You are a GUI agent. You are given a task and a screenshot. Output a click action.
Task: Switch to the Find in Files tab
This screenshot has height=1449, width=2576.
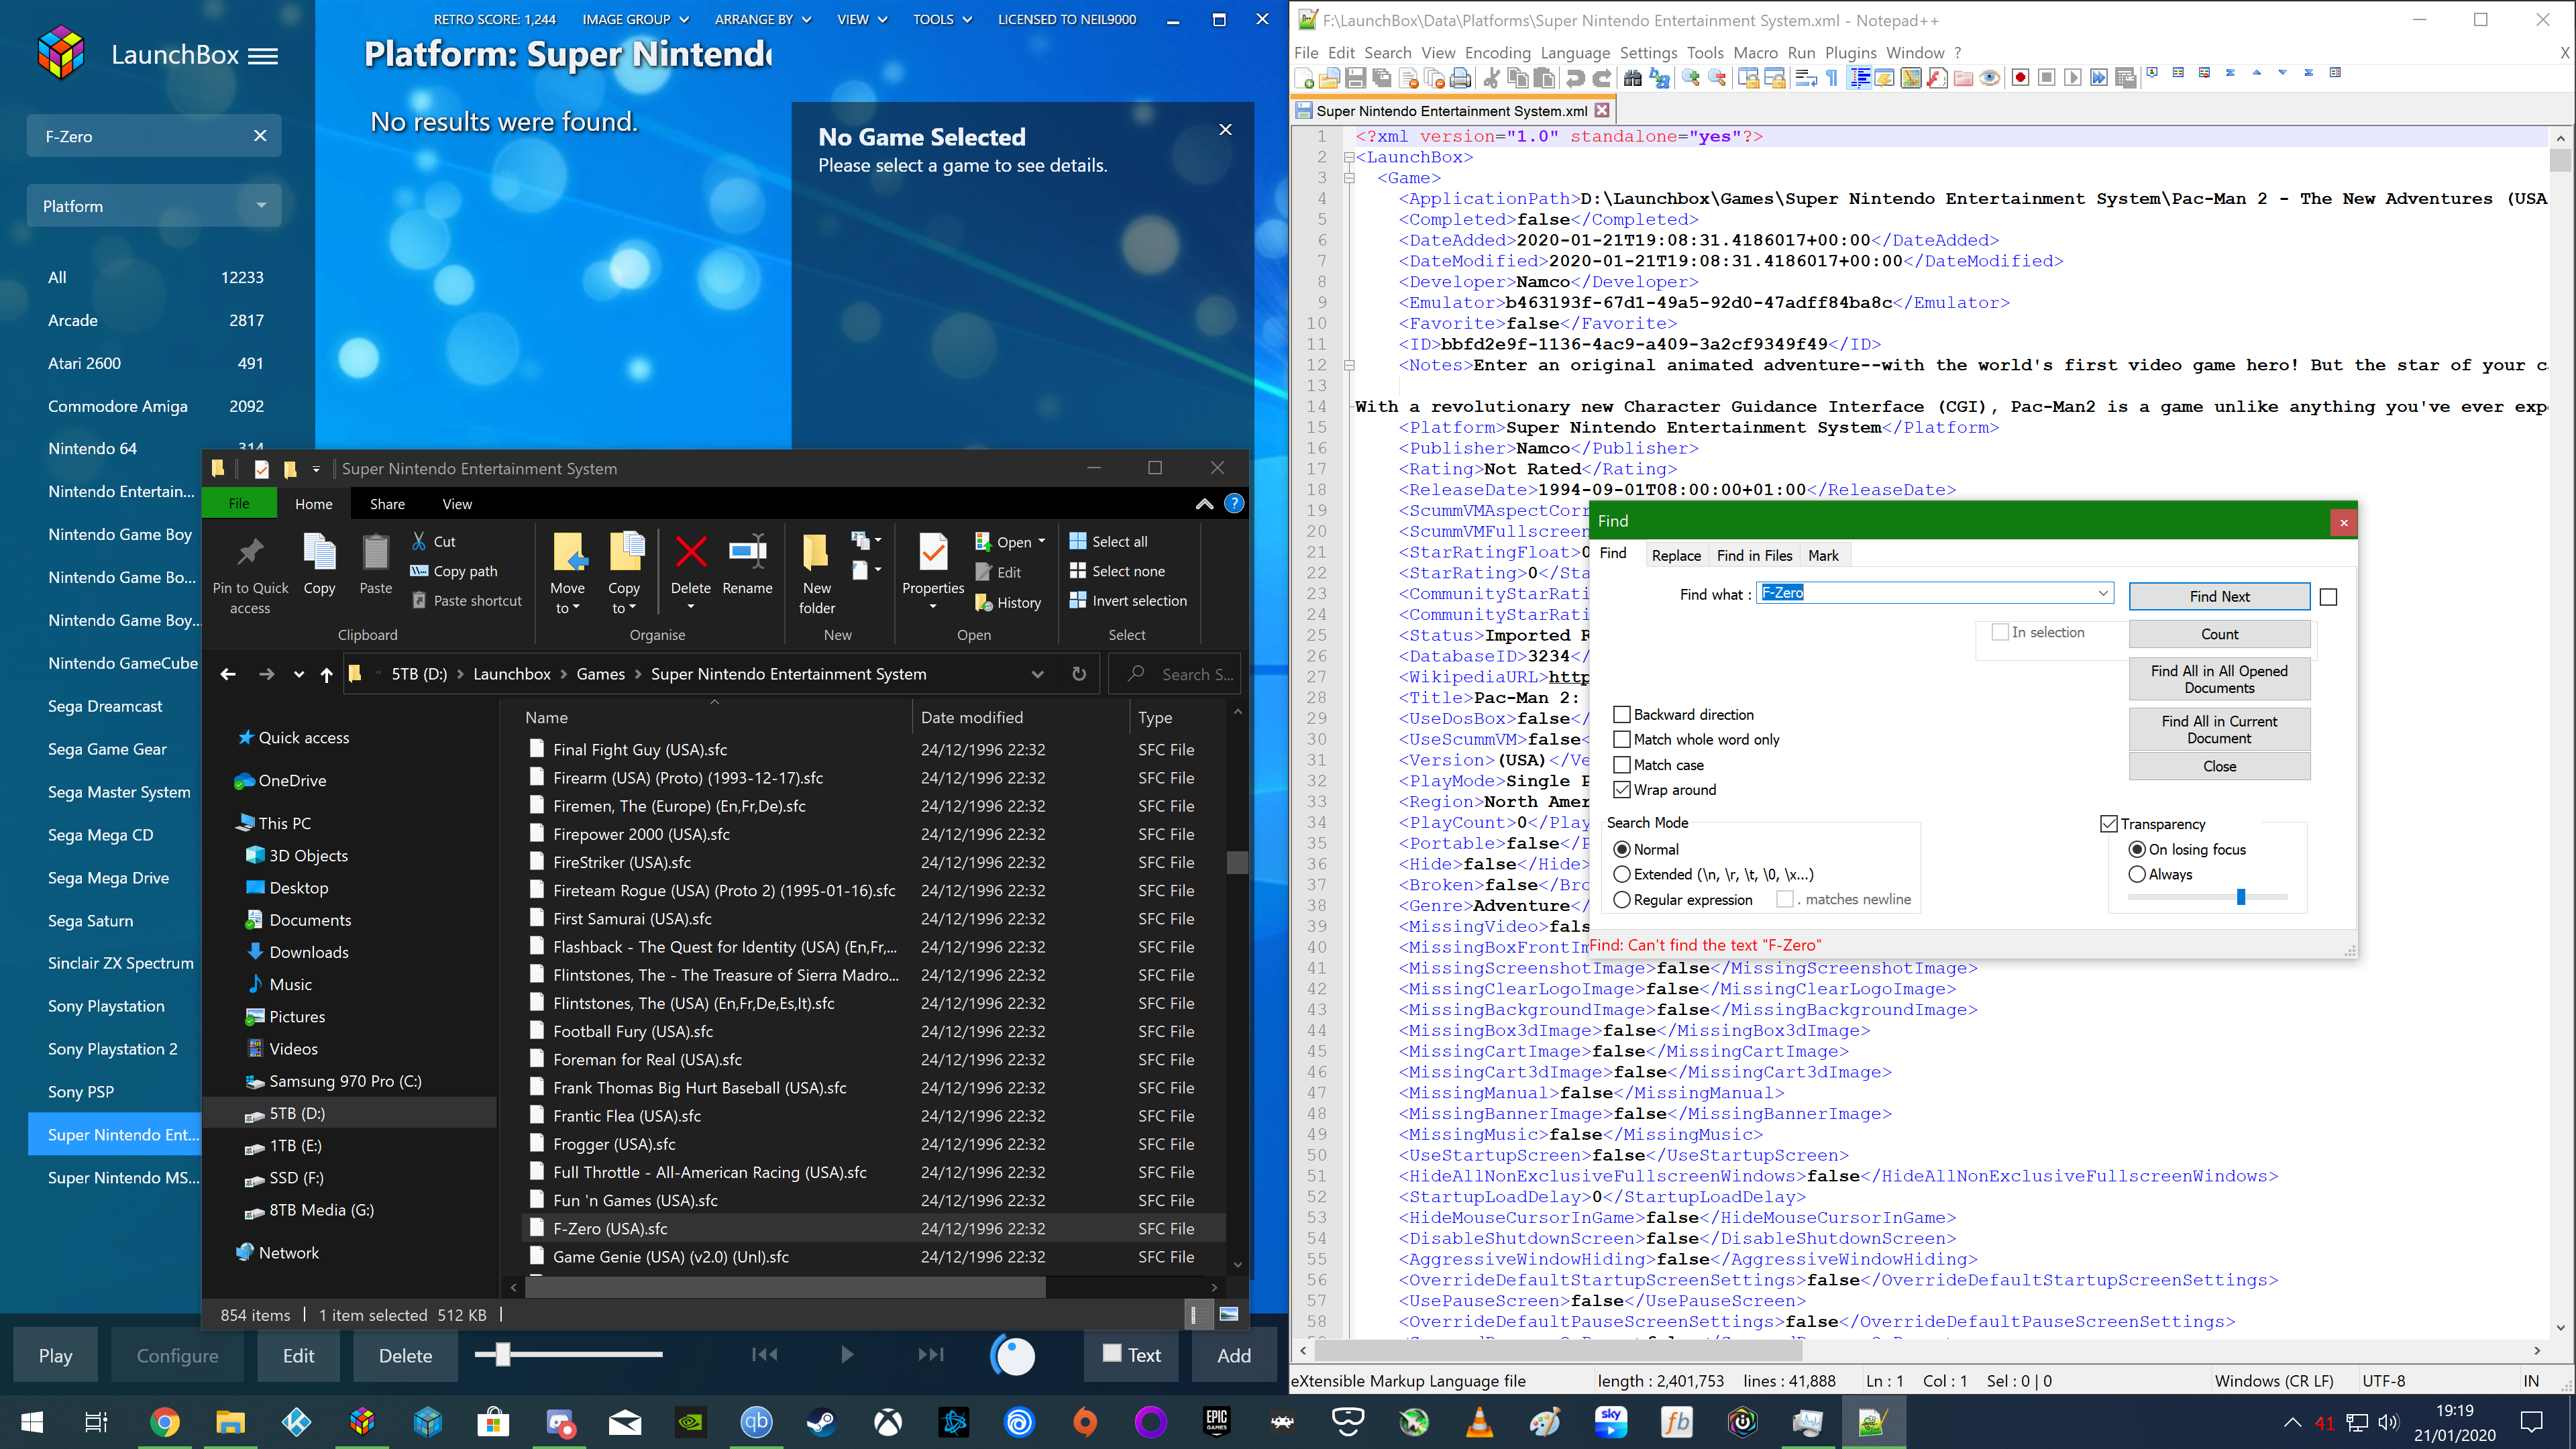click(1754, 555)
